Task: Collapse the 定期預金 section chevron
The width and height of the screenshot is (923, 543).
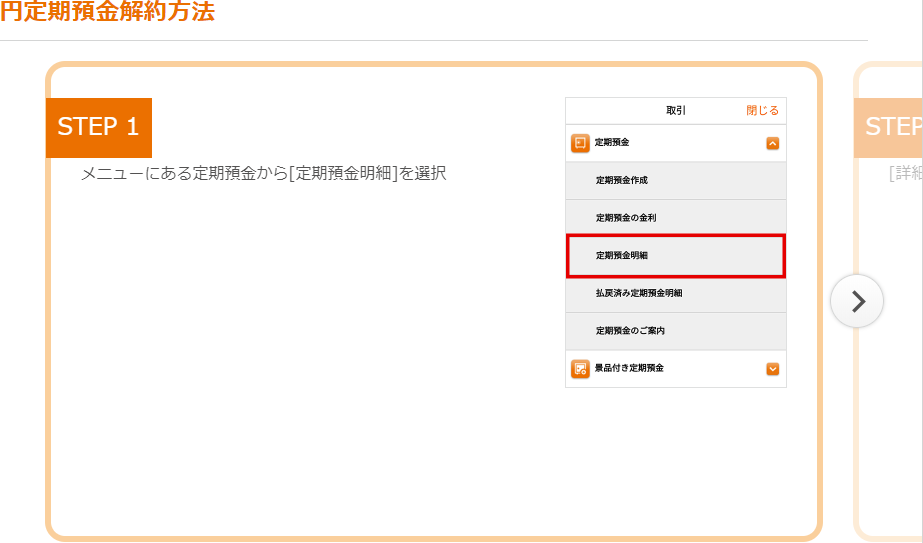Action: pos(772,143)
